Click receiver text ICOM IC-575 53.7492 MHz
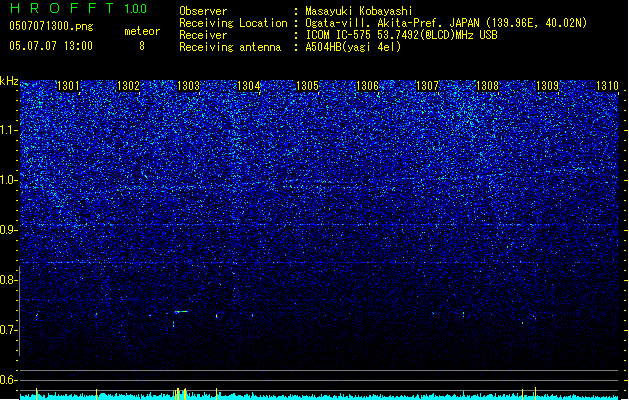The width and height of the screenshot is (629, 400). coord(401,35)
